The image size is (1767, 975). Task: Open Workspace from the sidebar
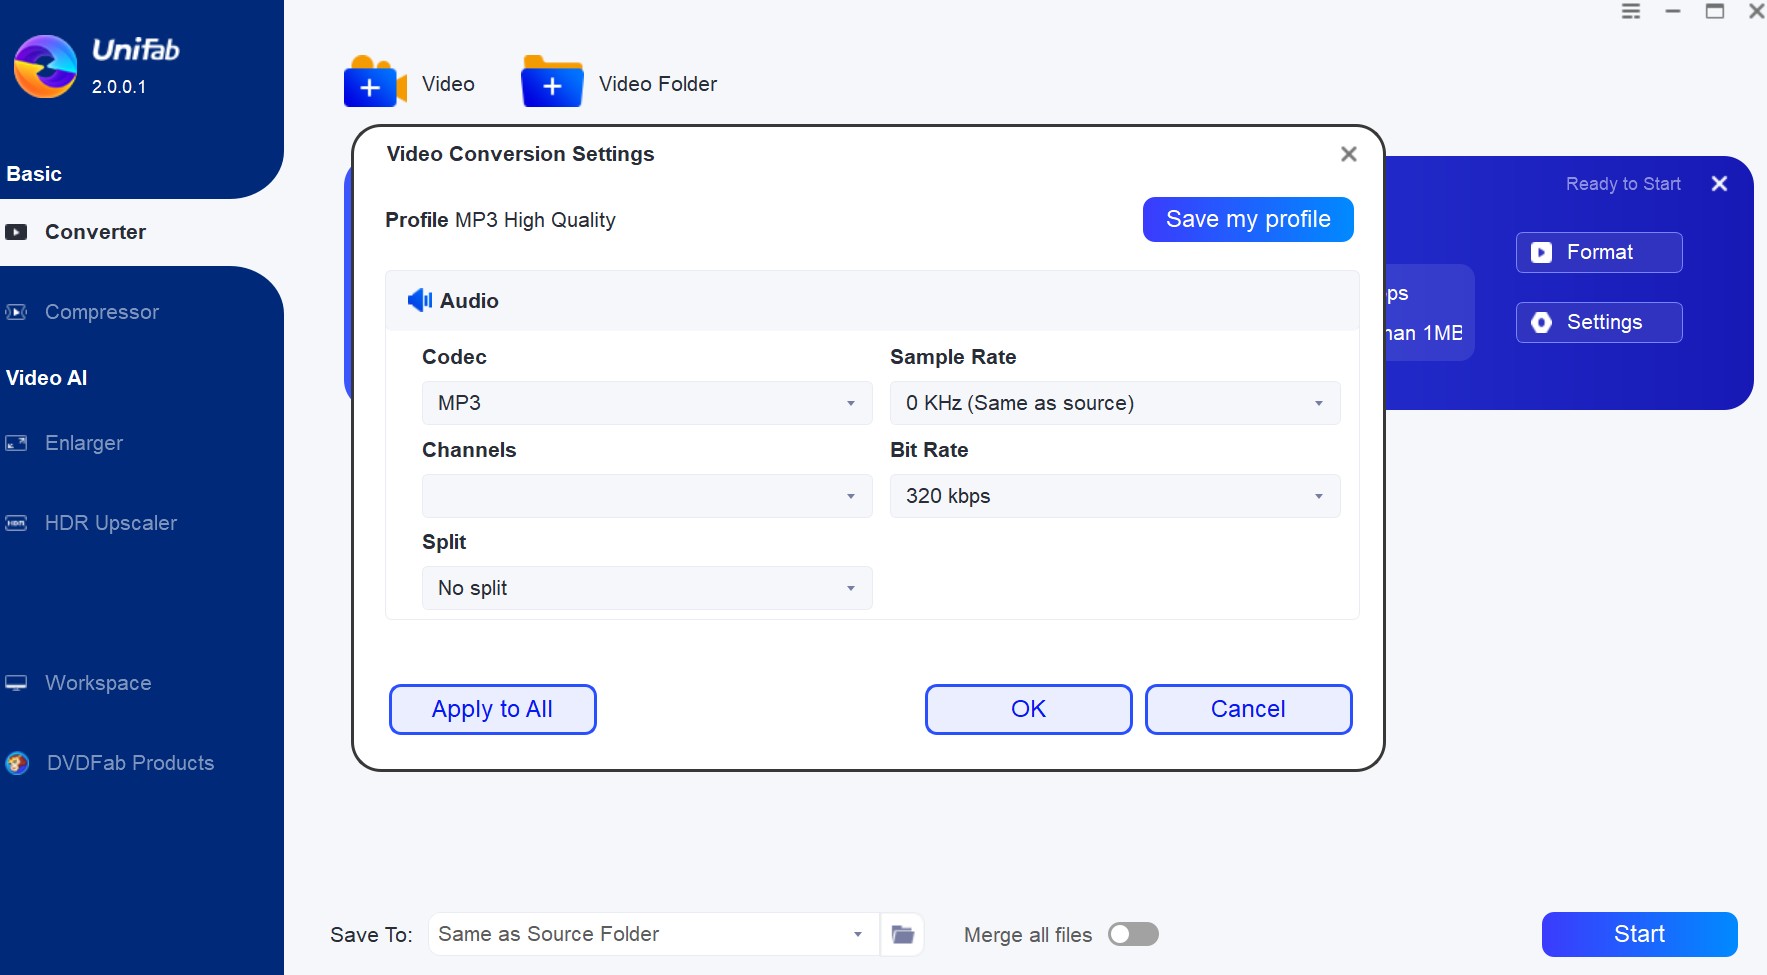tap(98, 683)
